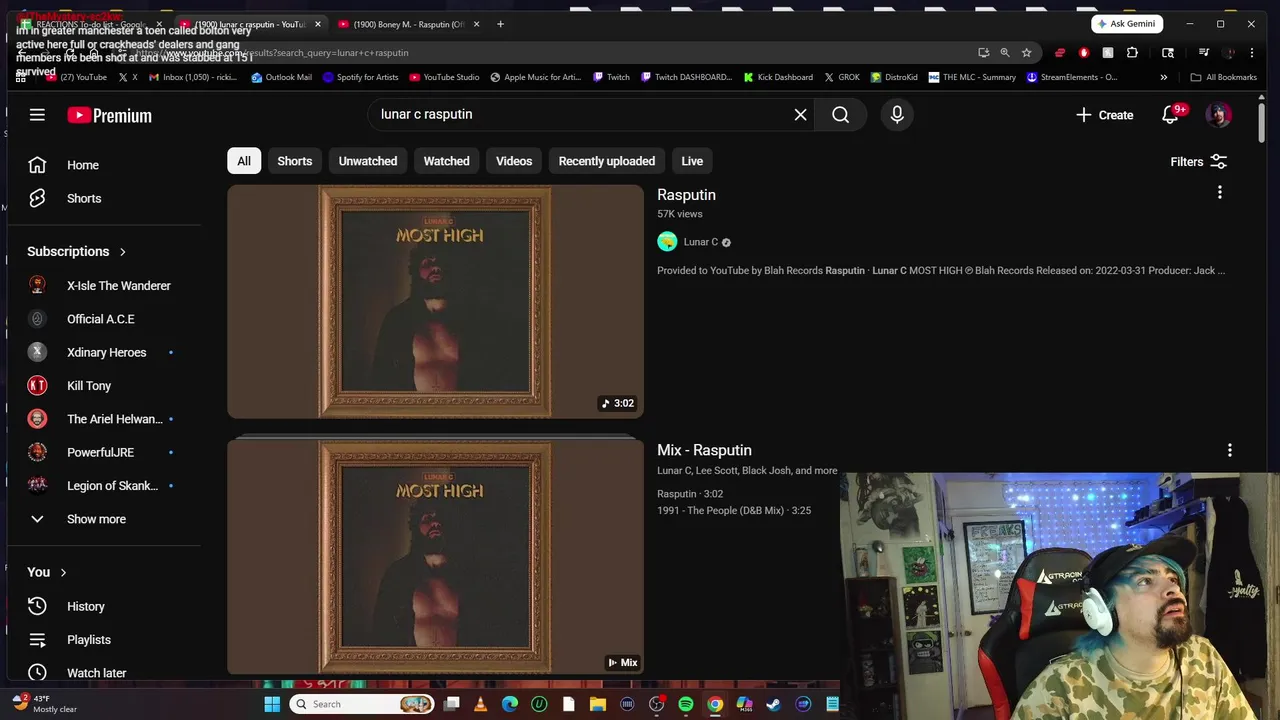Expand the You section arrow
The height and width of the screenshot is (720, 1280).
point(63,572)
